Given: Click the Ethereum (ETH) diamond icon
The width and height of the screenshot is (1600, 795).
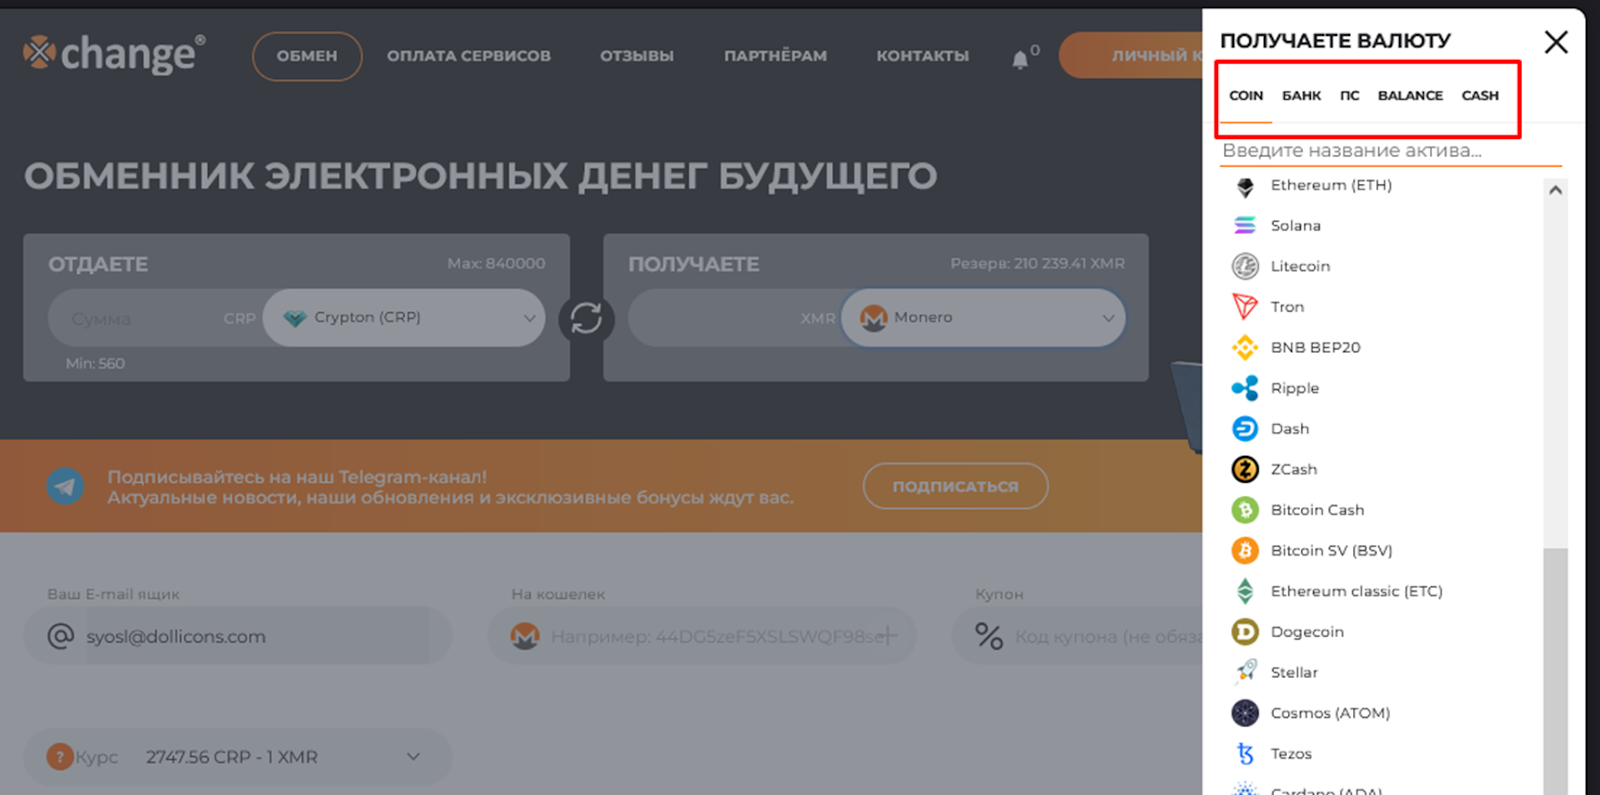Looking at the screenshot, I should click(x=1245, y=186).
